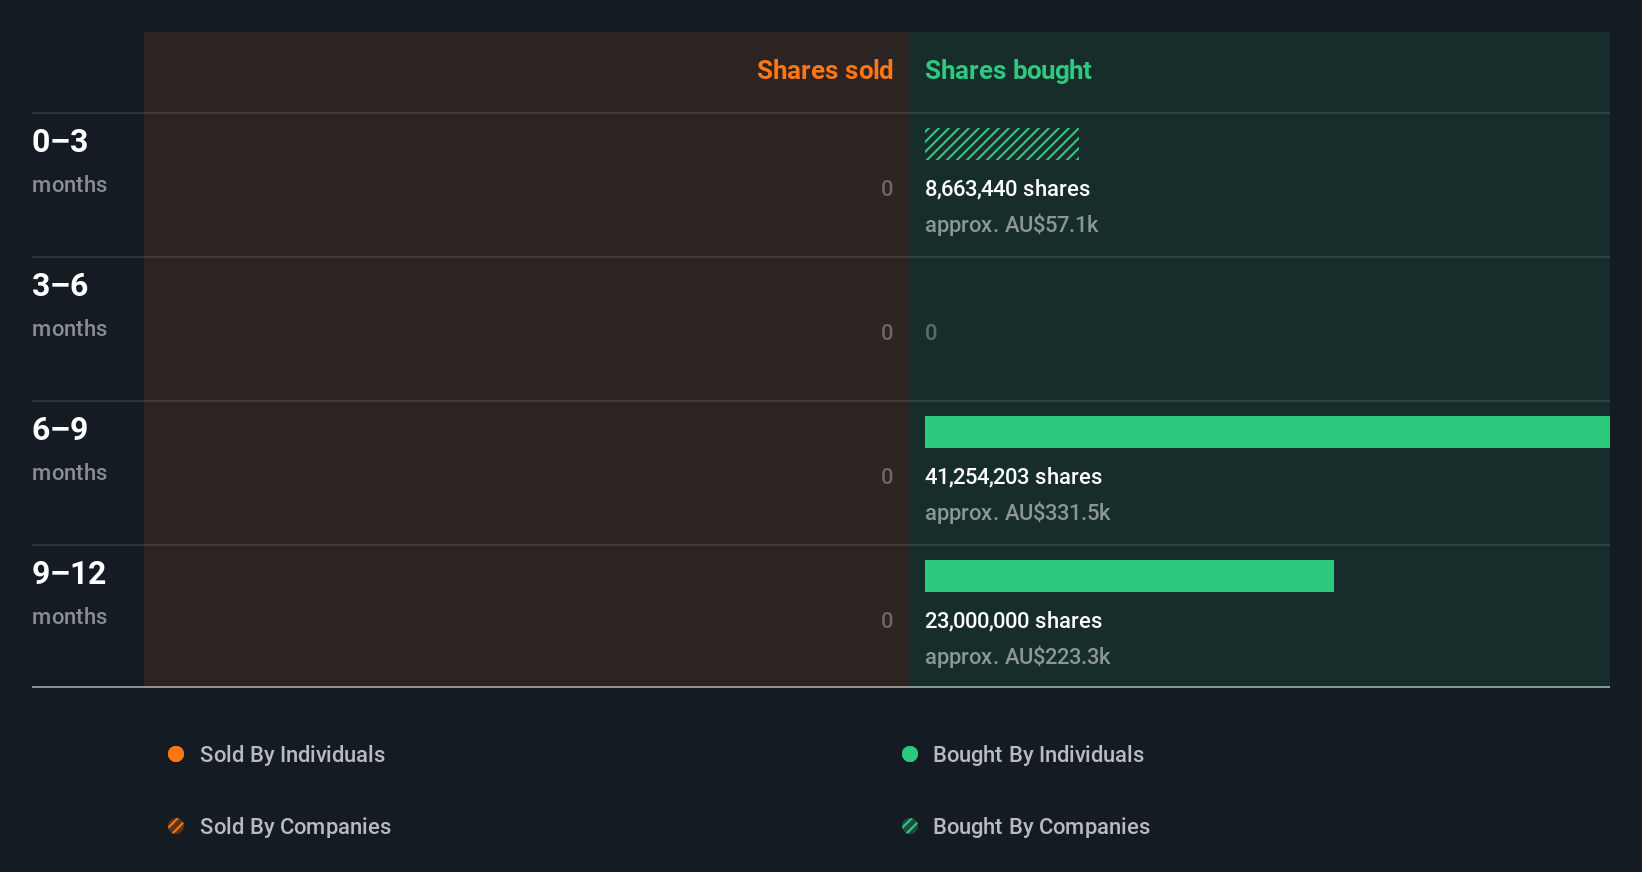Screen dimensions: 1642x872
Task: Click the approx. AU$331.5k amount
Action: point(1017,512)
